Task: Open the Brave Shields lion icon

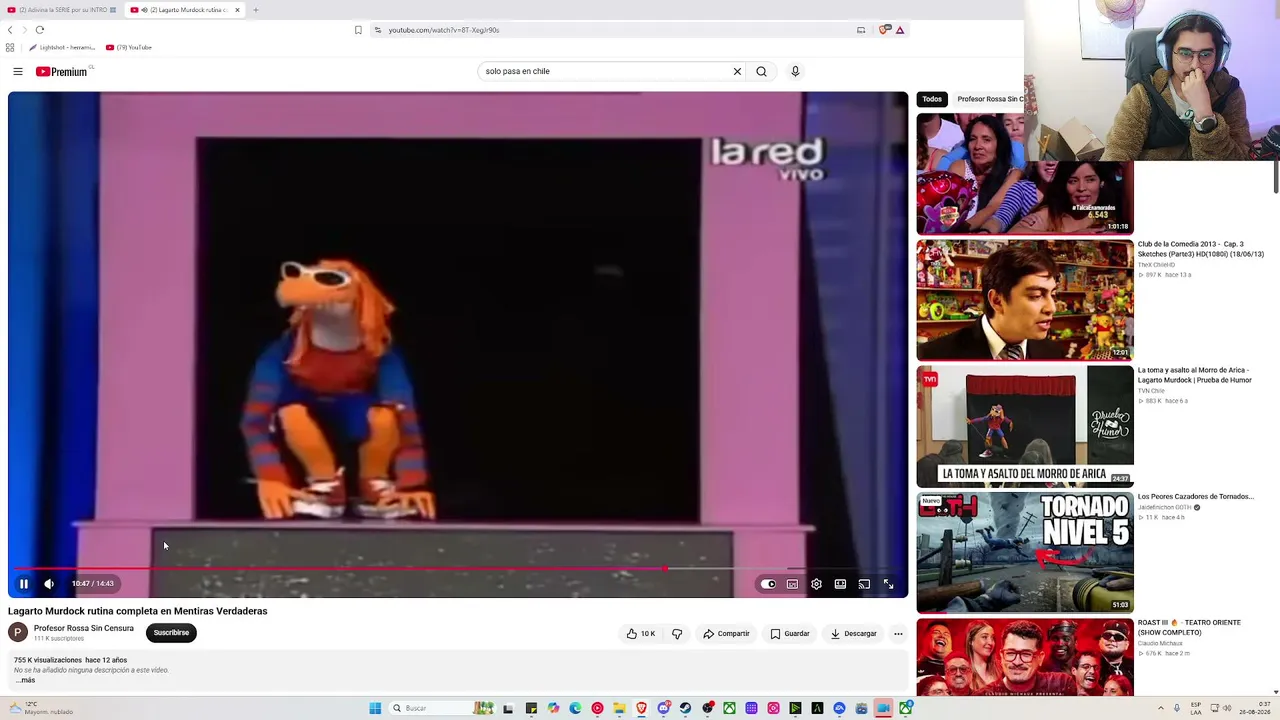Action: click(x=884, y=30)
